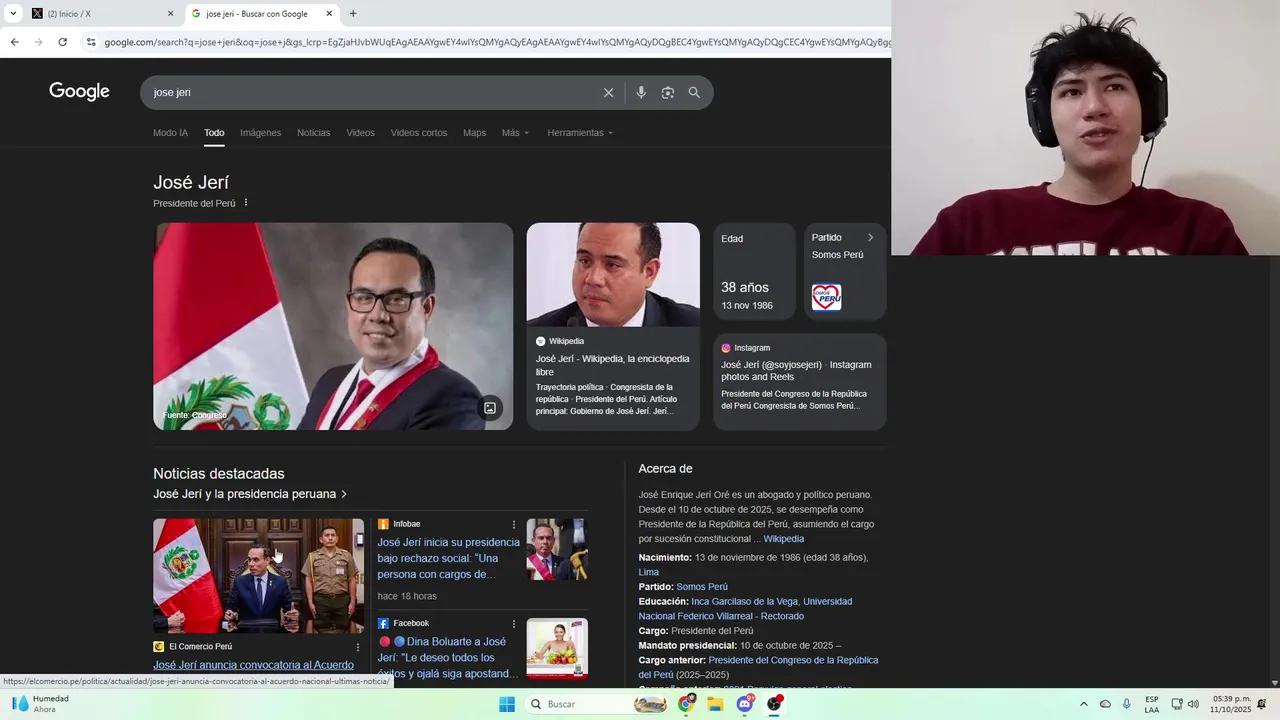Open Somos Perú link beside Partido
Screen dimensions: 1280x720
tap(702, 587)
